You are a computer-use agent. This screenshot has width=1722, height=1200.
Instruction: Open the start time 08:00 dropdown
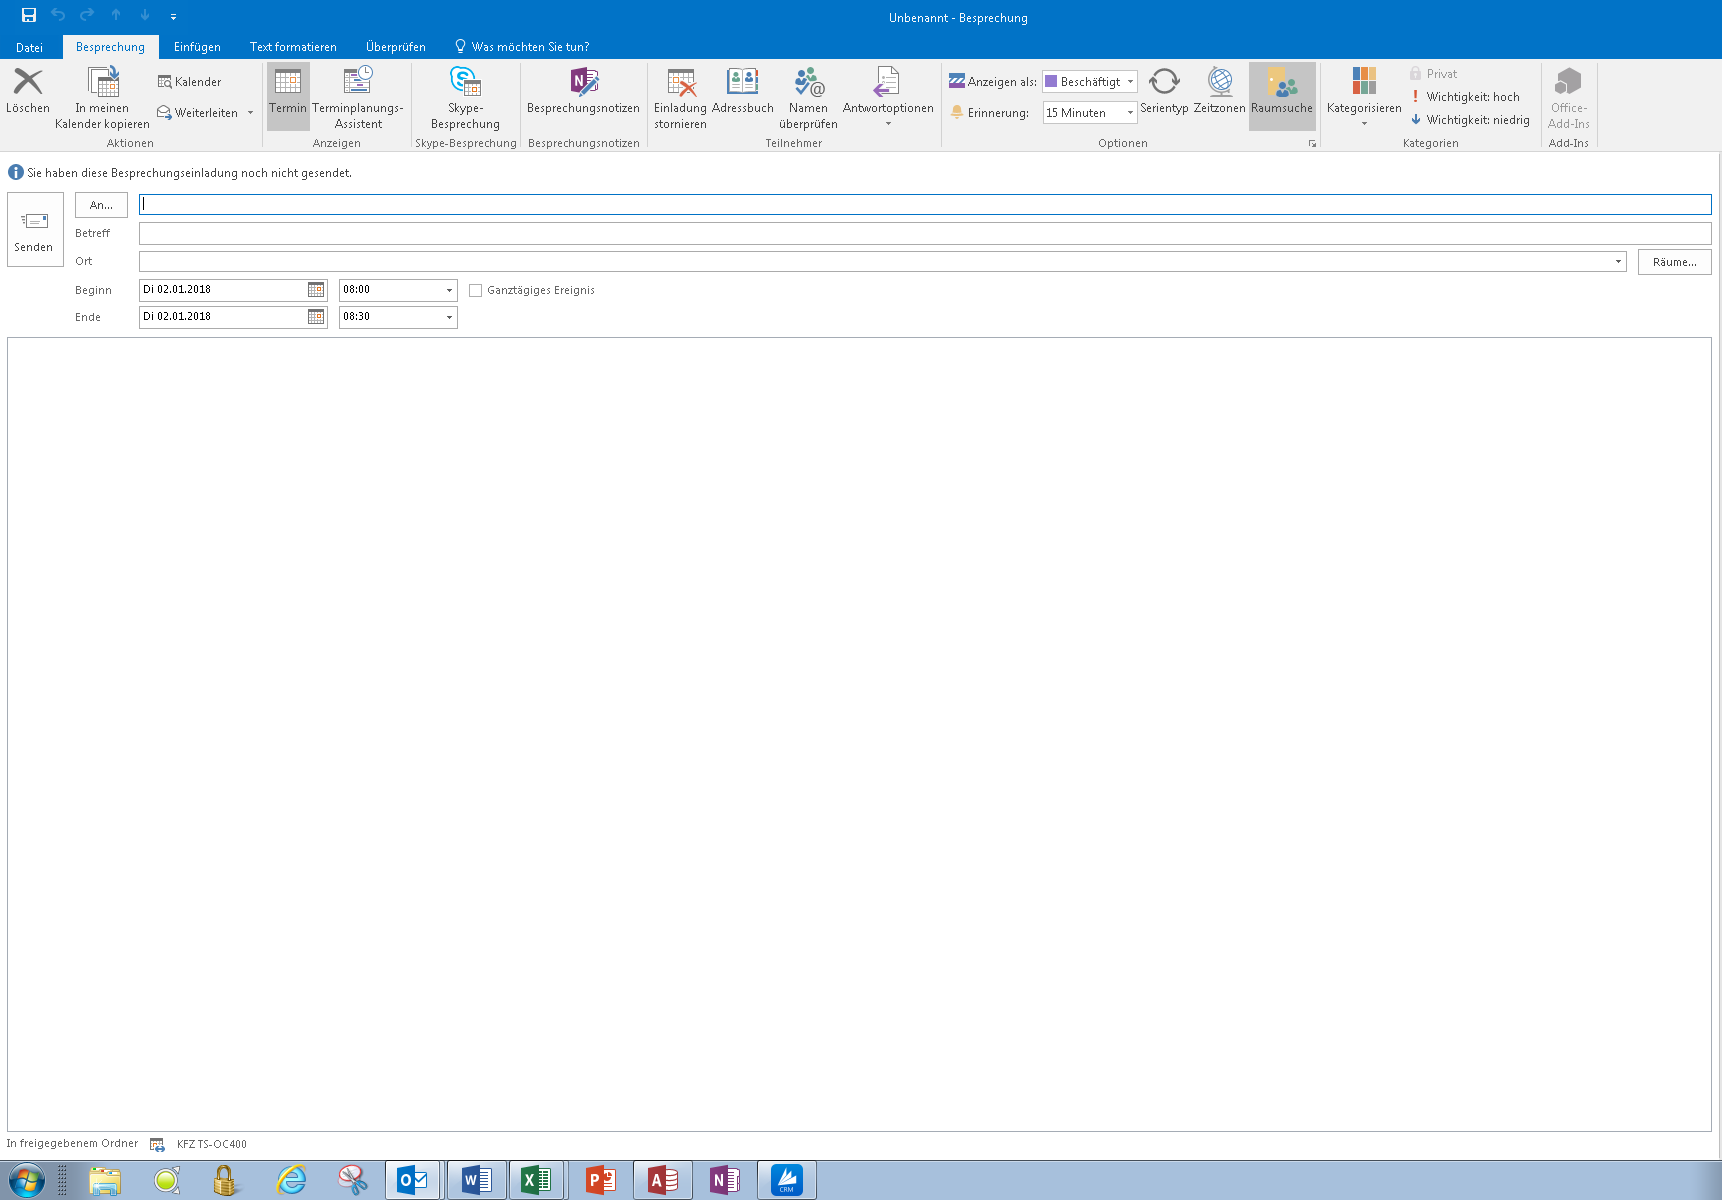coord(449,290)
